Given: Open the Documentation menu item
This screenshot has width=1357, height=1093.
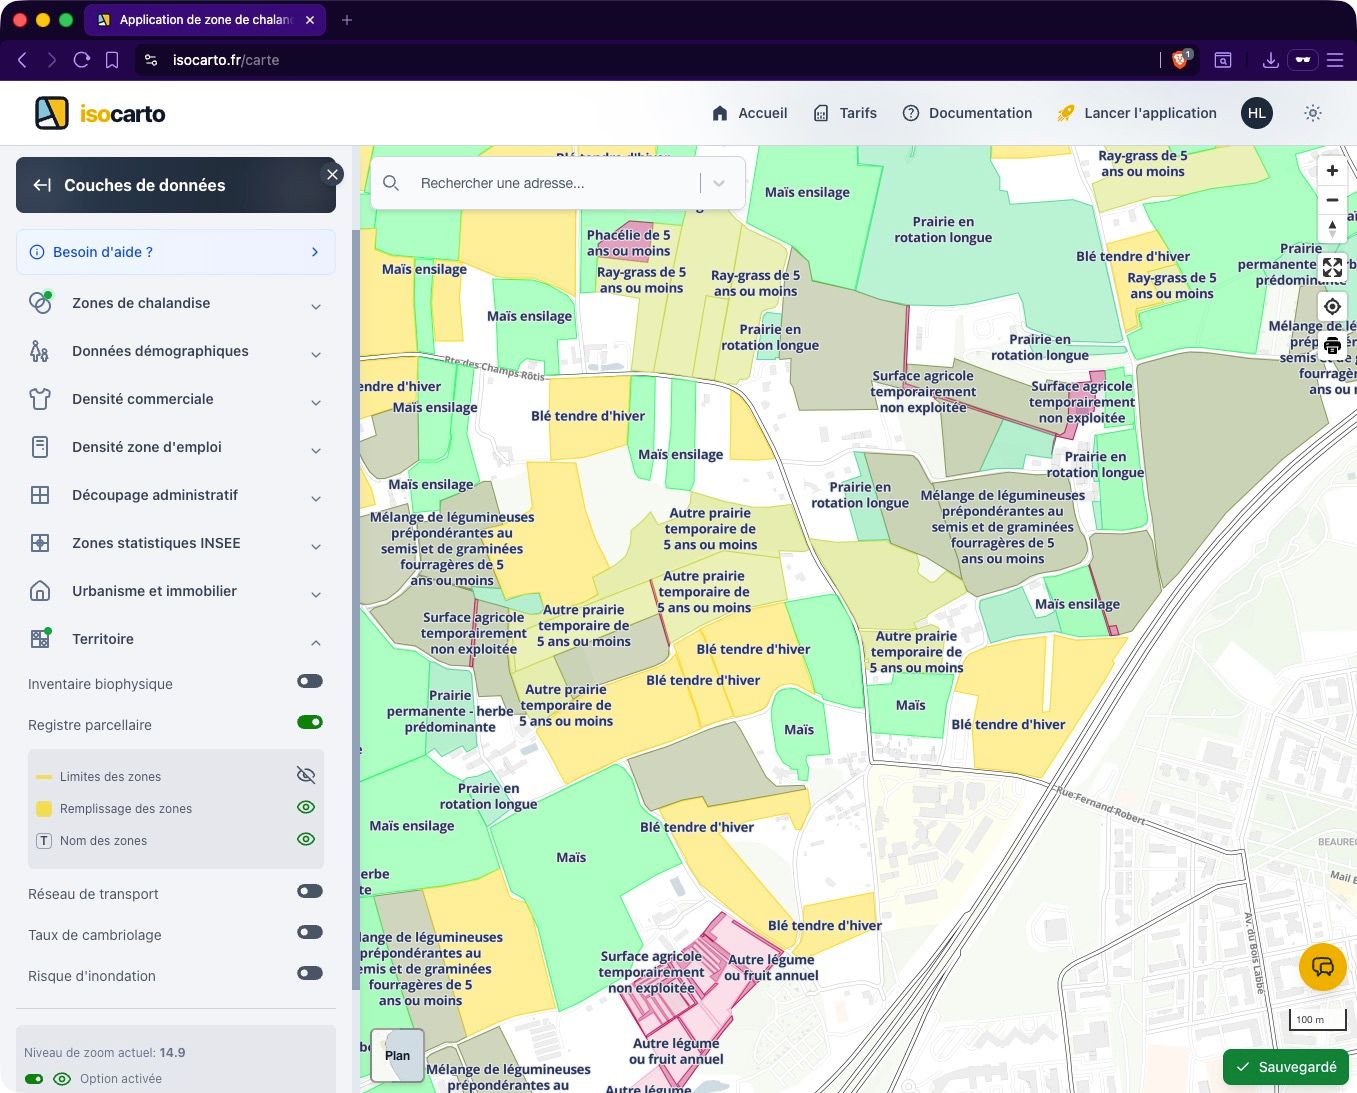Looking at the screenshot, I should point(967,113).
